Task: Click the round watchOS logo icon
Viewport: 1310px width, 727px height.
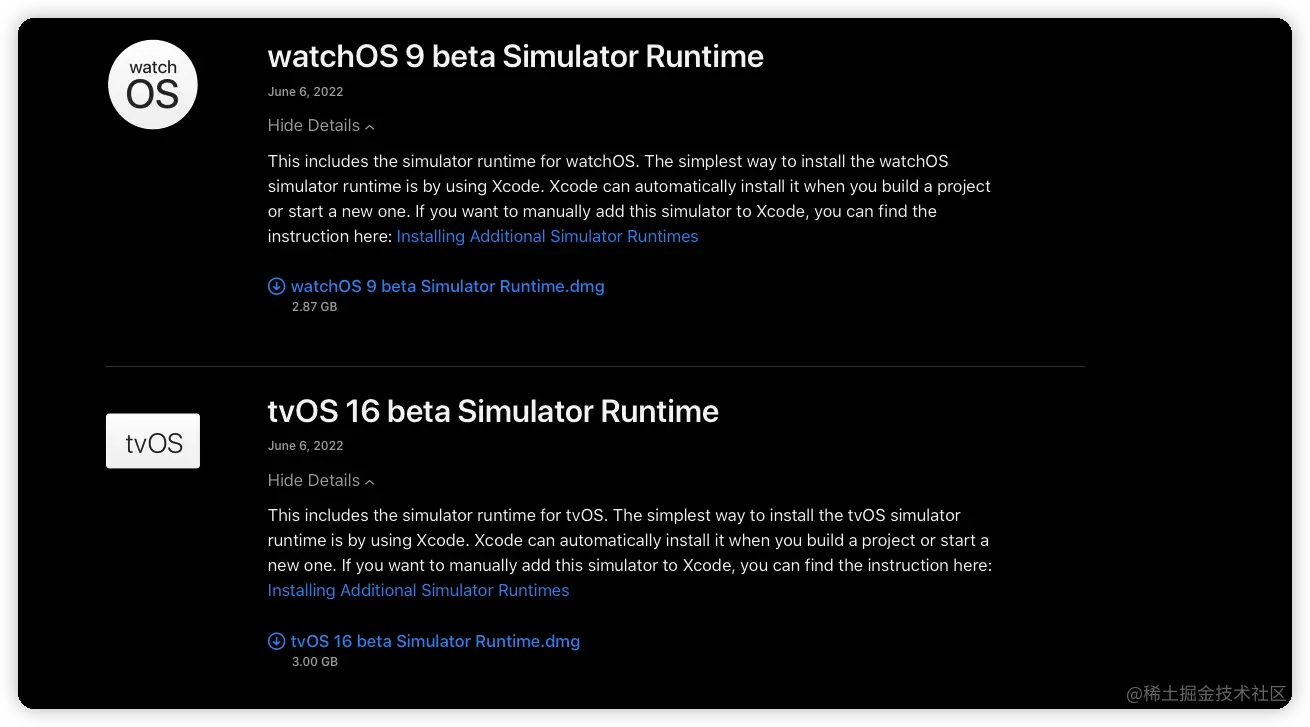Action: click(153, 85)
